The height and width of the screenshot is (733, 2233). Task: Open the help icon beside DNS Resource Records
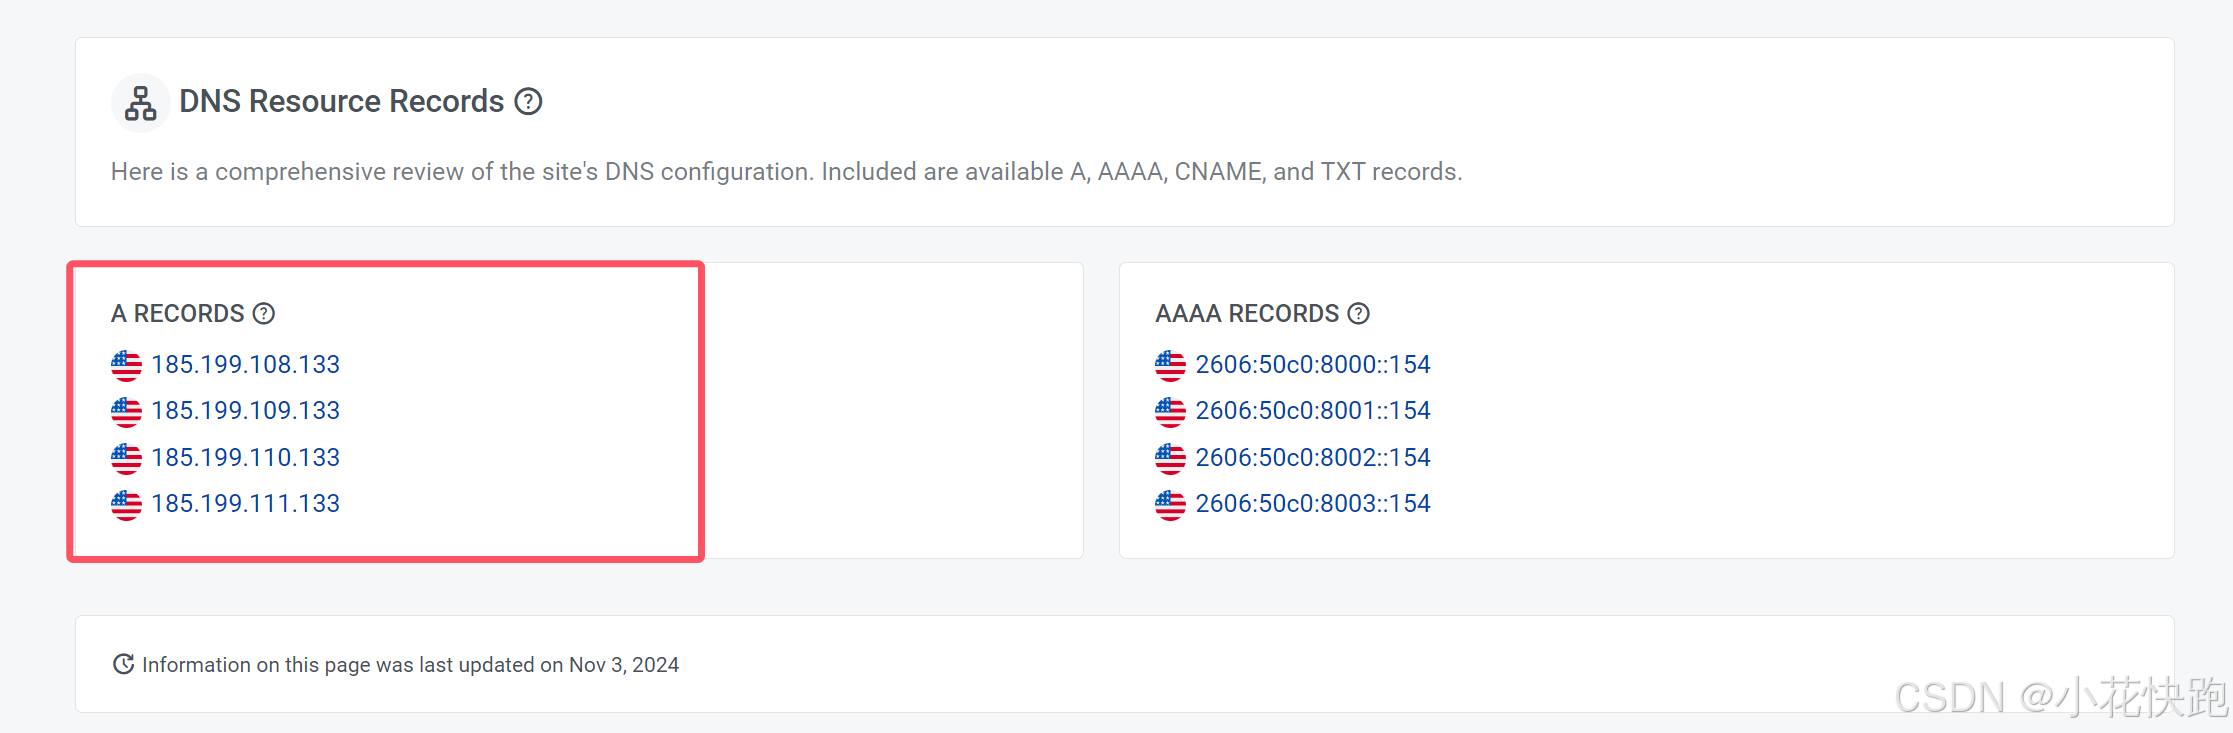click(529, 101)
